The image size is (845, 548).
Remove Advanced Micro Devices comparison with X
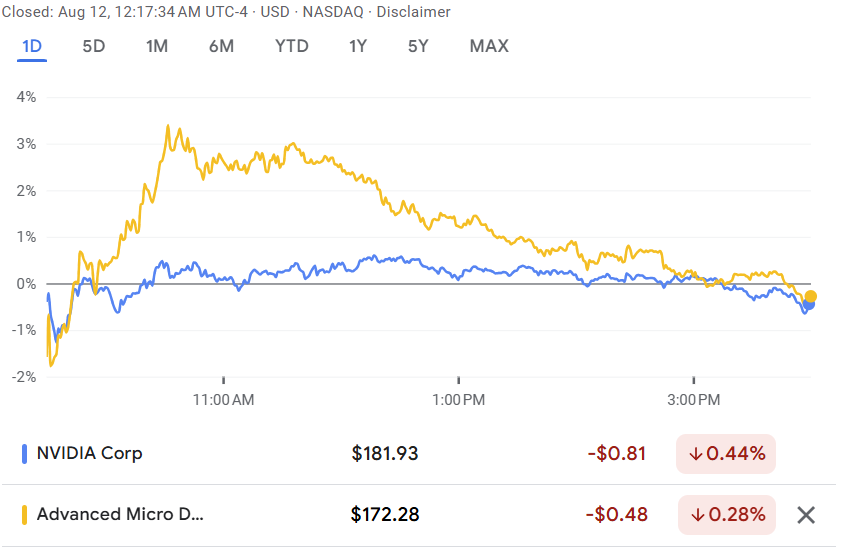806,515
